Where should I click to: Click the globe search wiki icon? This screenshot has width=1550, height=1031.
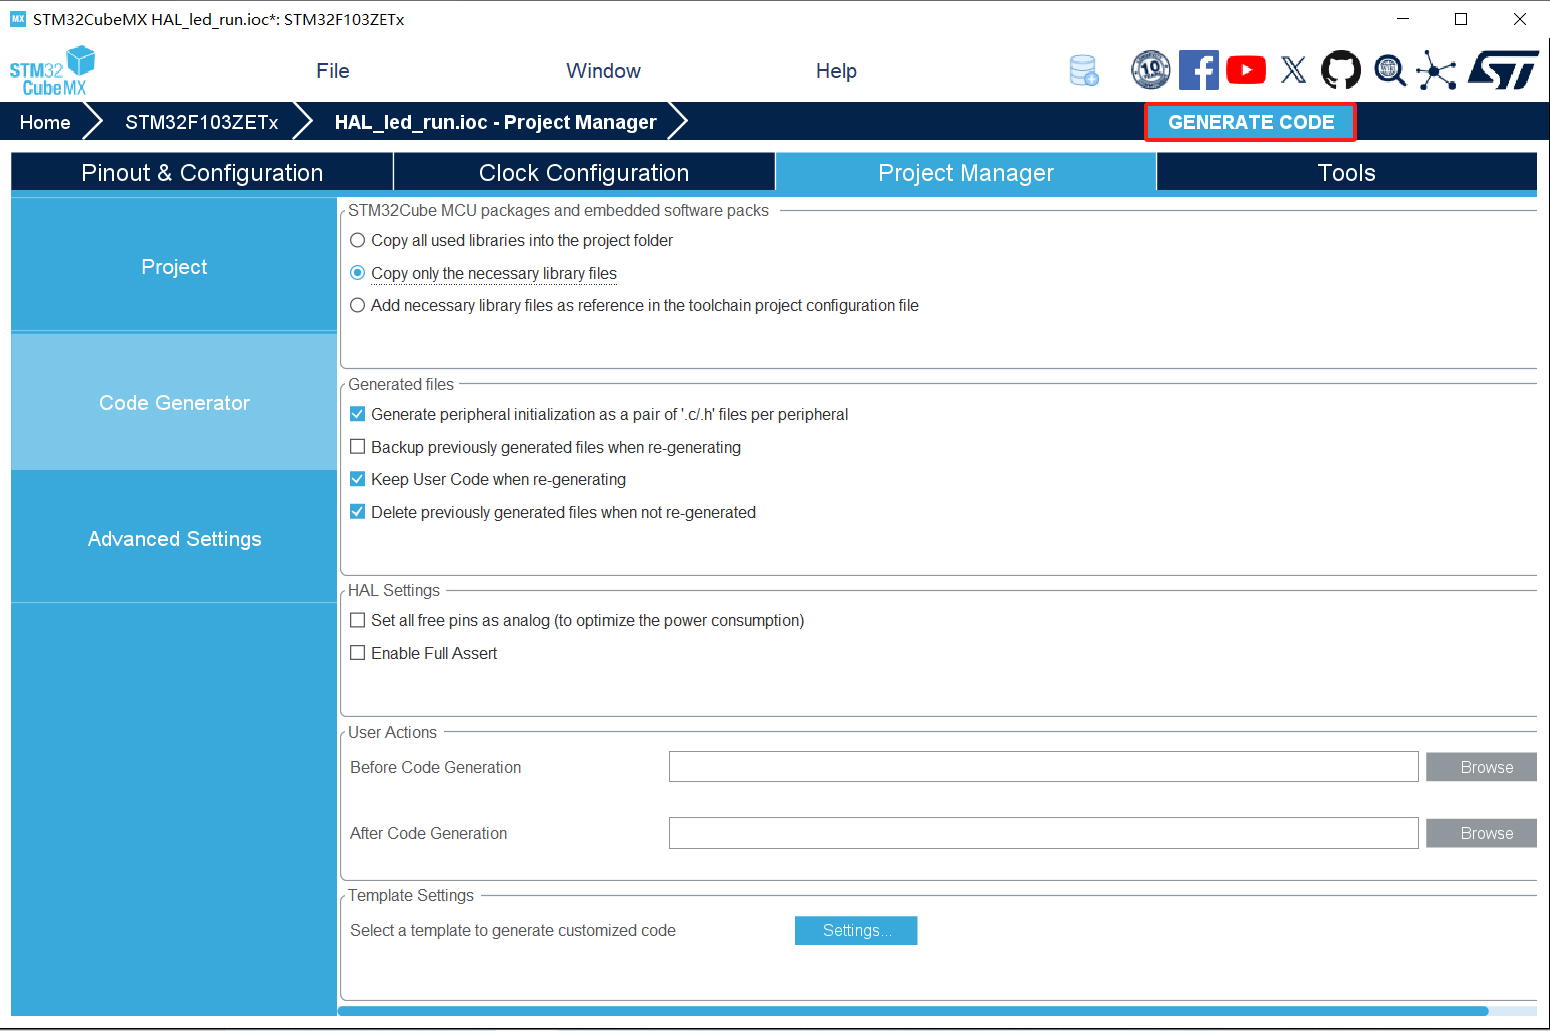pyautogui.click(x=1389, y=70)
